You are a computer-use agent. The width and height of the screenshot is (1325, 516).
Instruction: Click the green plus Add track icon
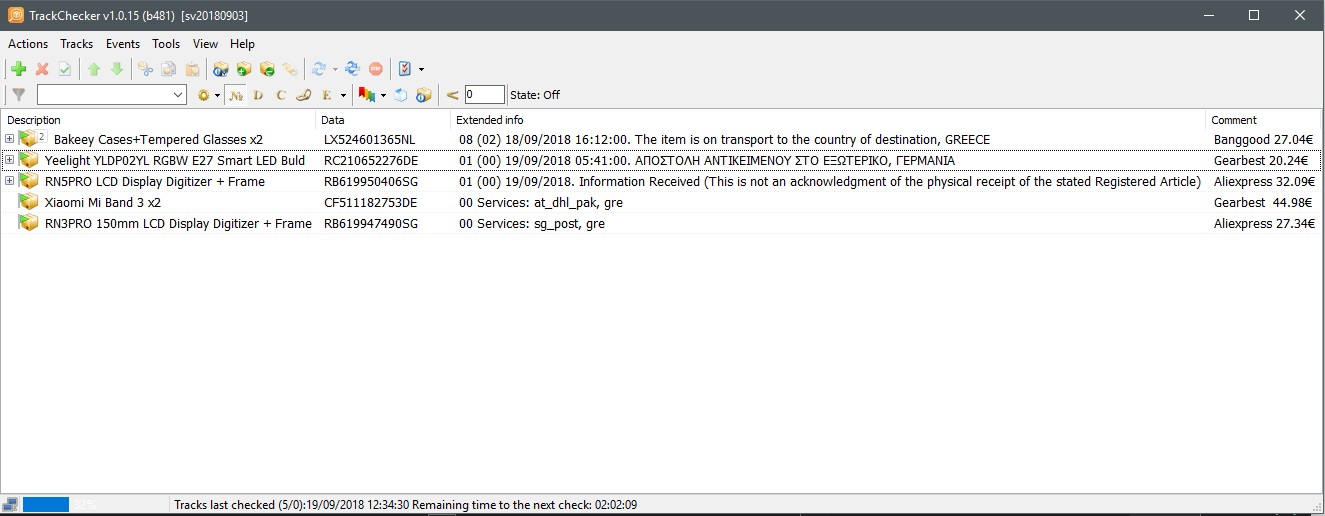(18, 69)
